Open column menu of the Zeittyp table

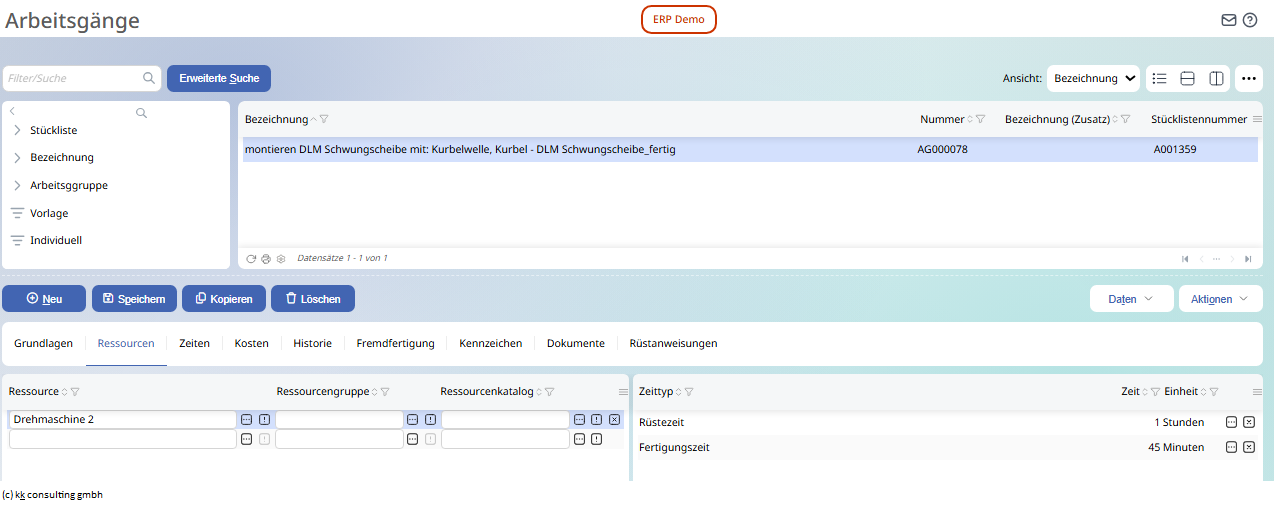1257,392
